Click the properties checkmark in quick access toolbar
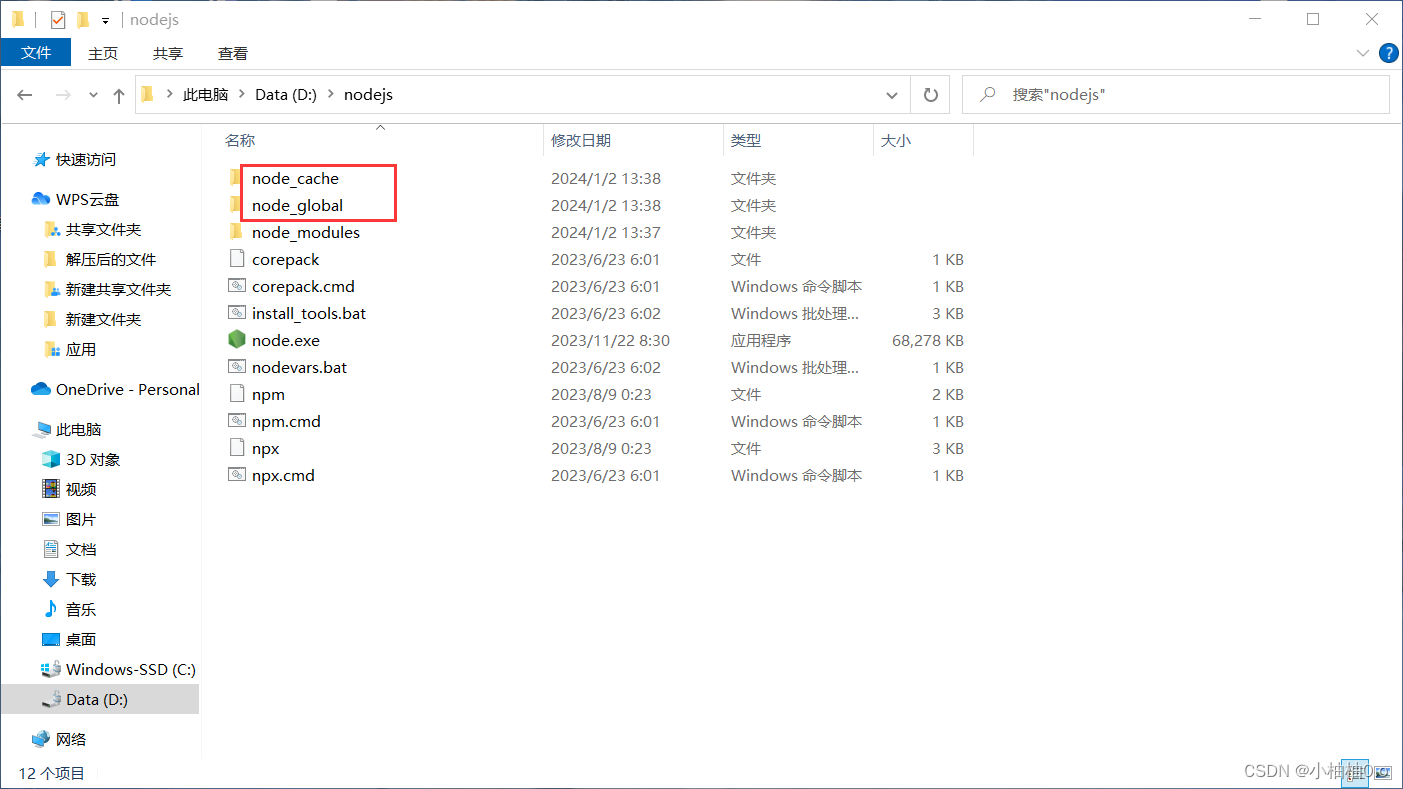Screen dimensions: 1403x789 pos(58,19)
